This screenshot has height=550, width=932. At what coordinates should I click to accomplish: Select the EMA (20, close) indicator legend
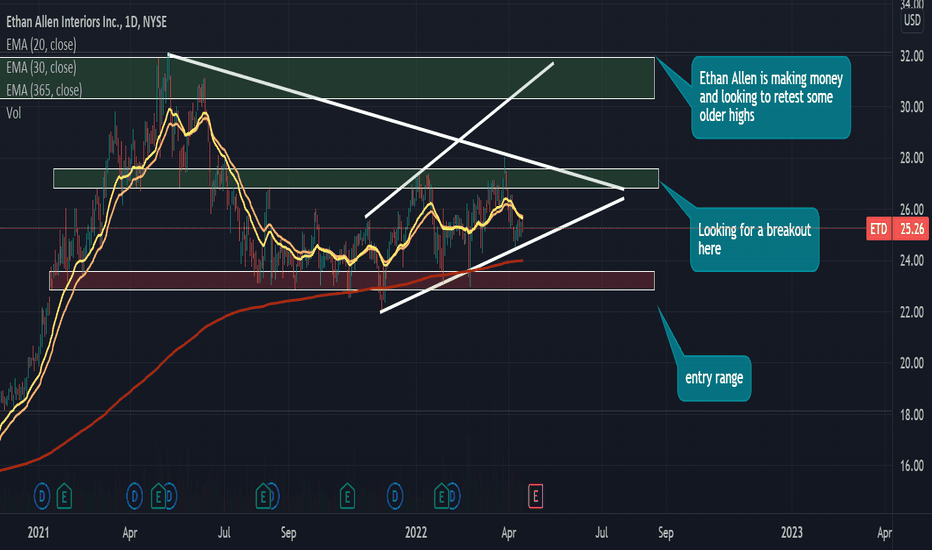click(41, 45)
